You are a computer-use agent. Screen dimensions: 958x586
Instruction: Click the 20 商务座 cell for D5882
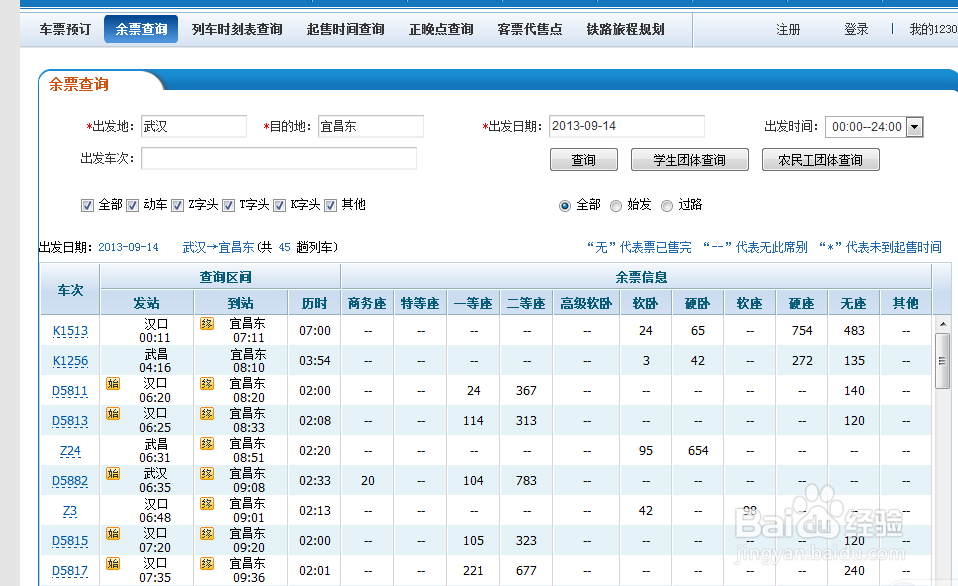click(x=368, y=480)
